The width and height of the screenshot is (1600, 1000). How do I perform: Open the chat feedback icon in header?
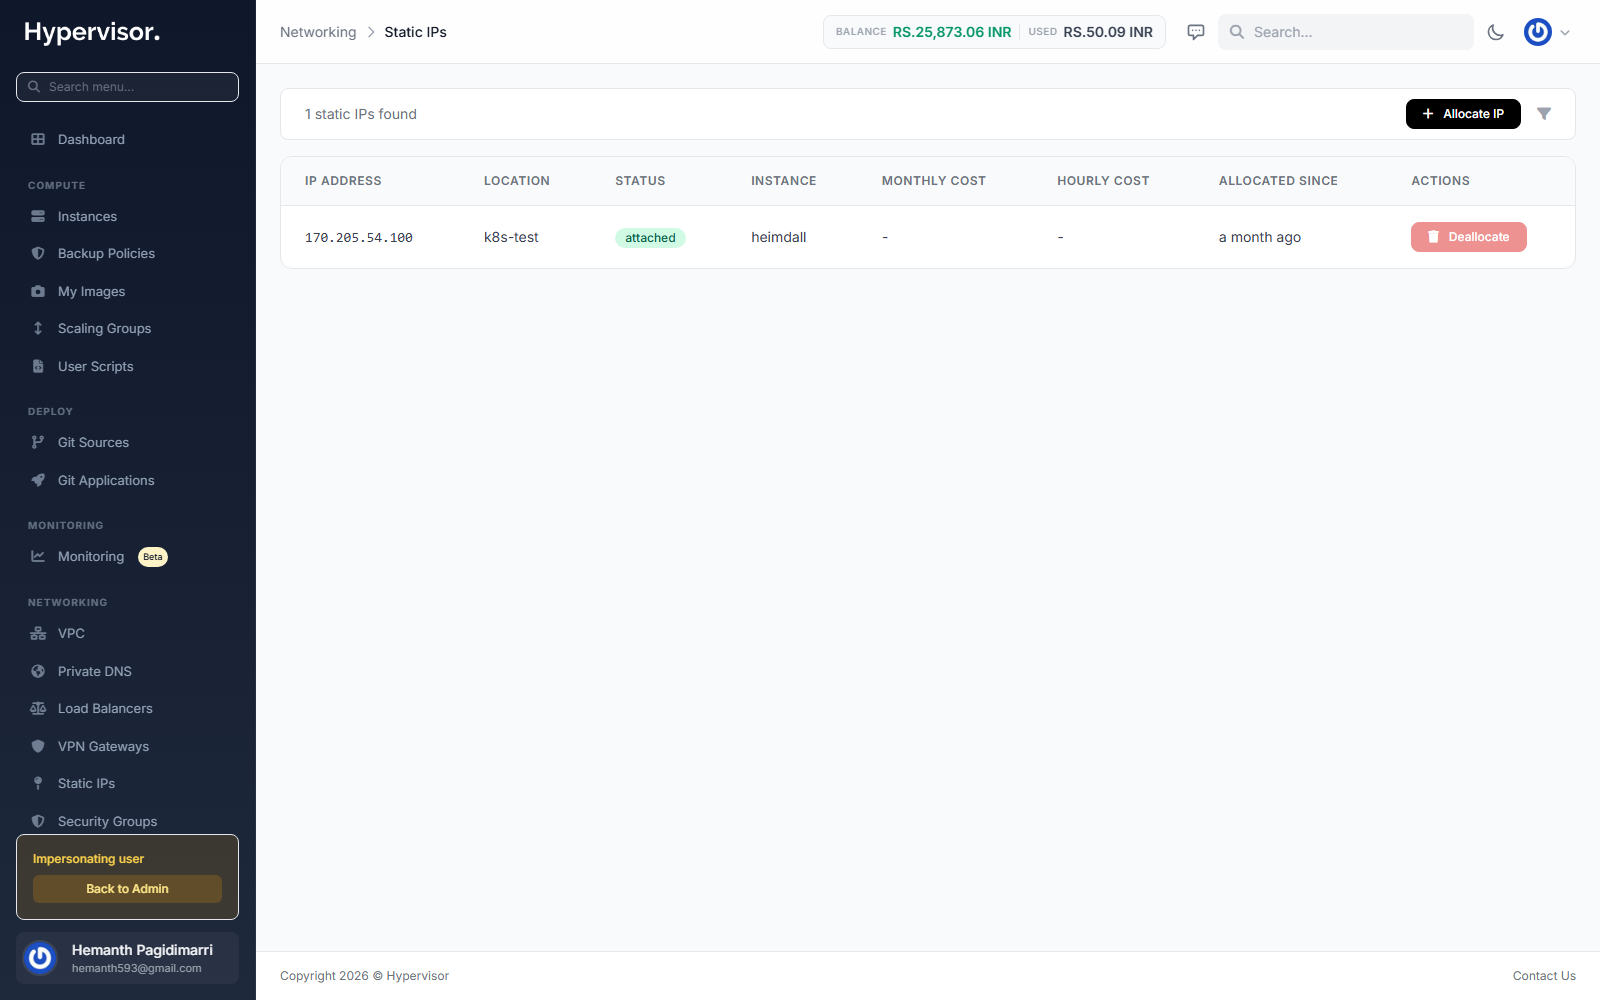[1196, 32]
